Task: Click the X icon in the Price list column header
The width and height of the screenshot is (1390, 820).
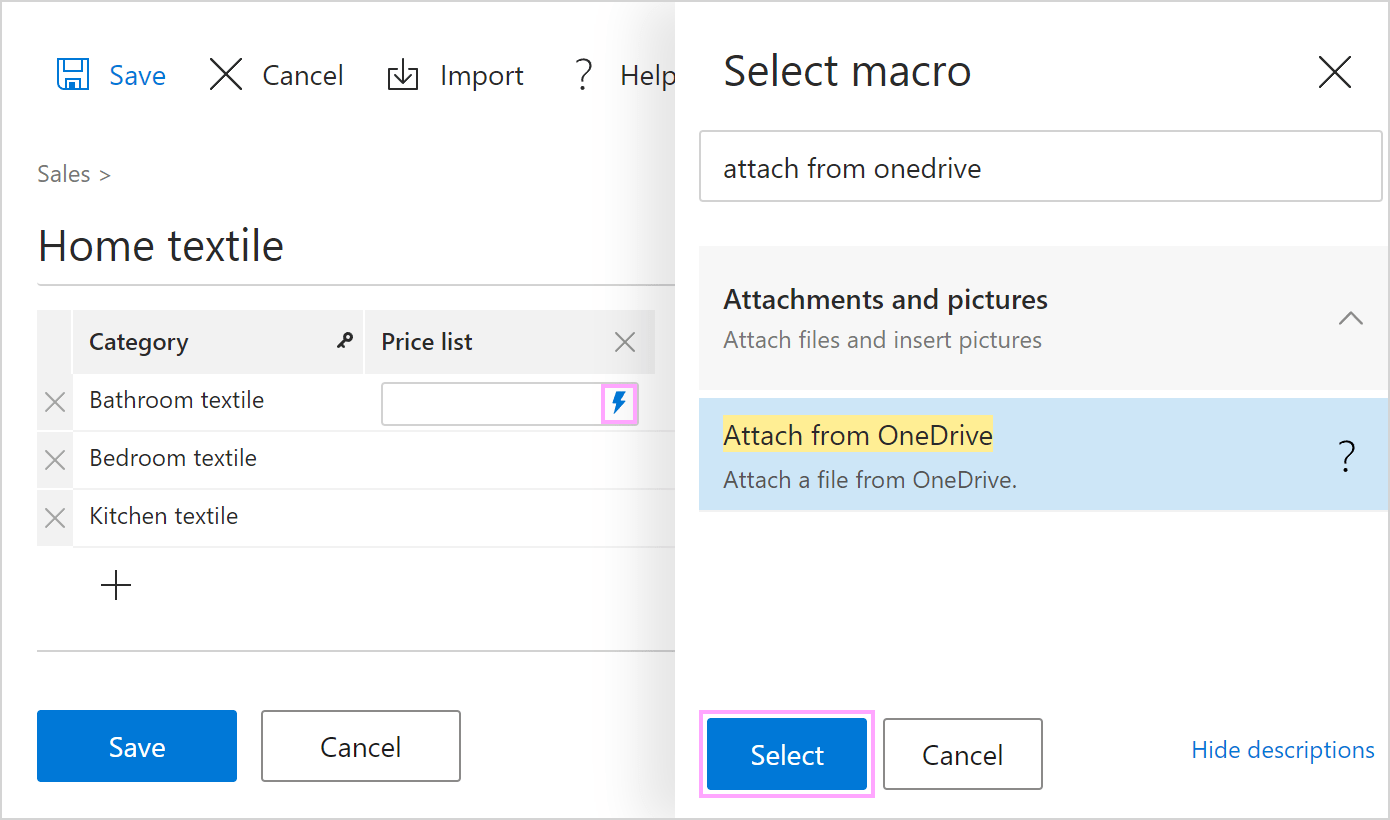Action: [625, 341]
